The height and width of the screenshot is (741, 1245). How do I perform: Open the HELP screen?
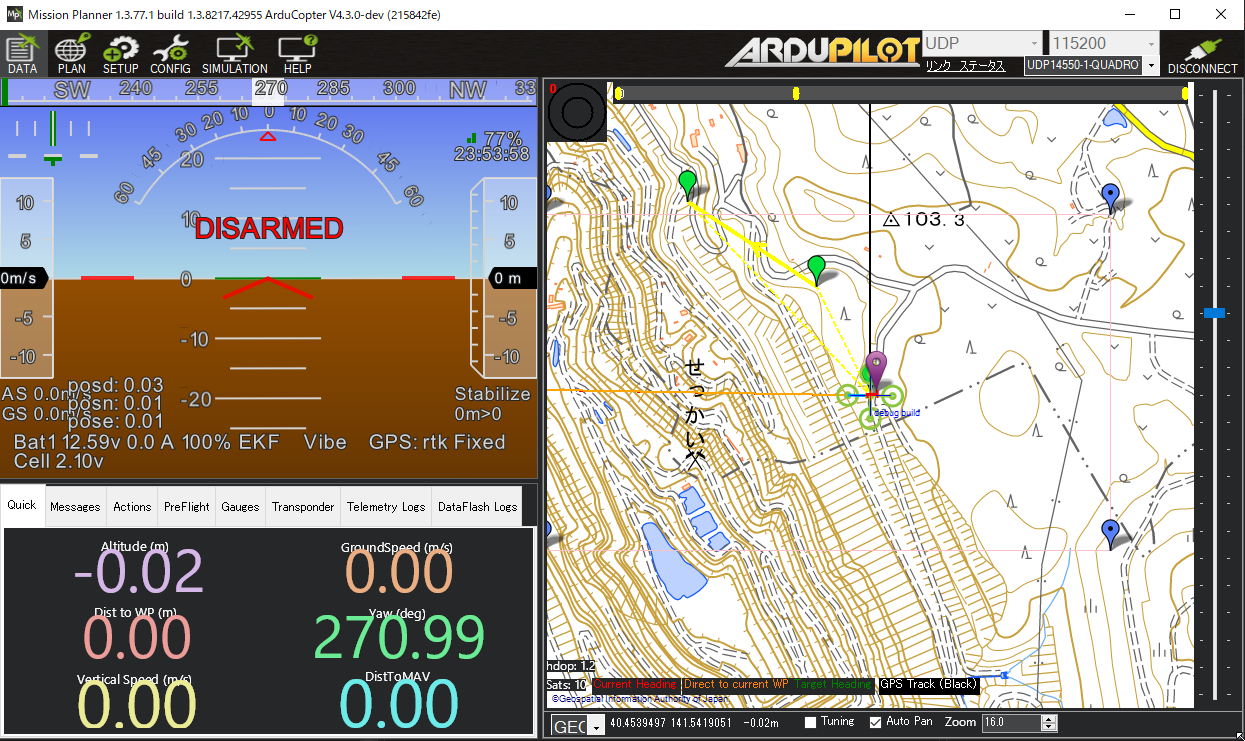pos(297,54)
